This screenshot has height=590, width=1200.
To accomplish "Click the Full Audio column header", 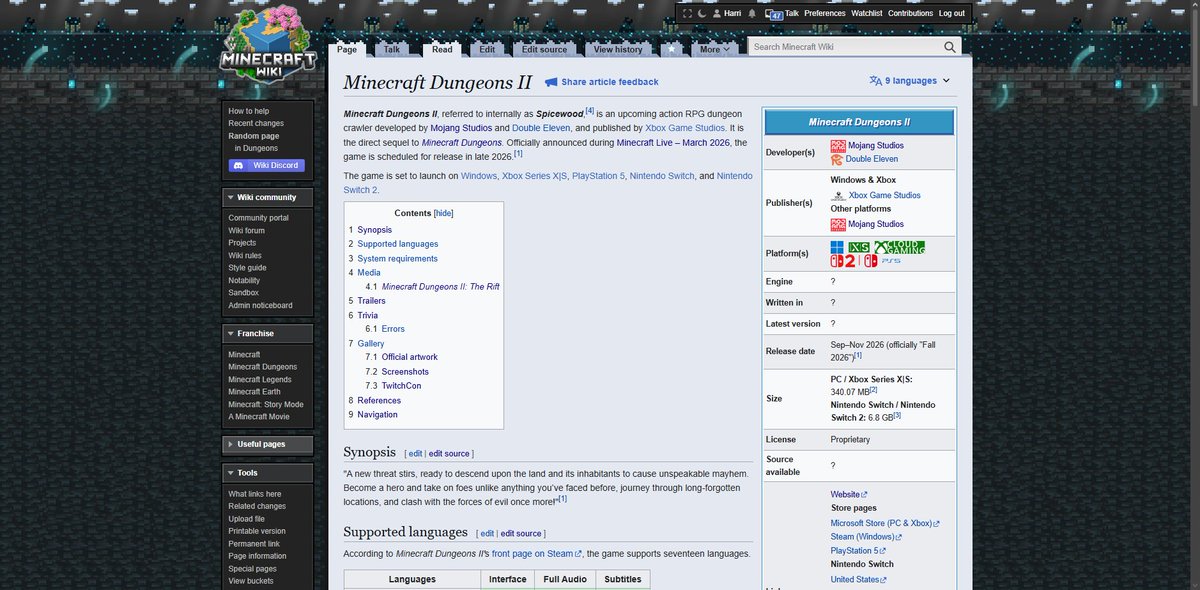I will (565, 579).
